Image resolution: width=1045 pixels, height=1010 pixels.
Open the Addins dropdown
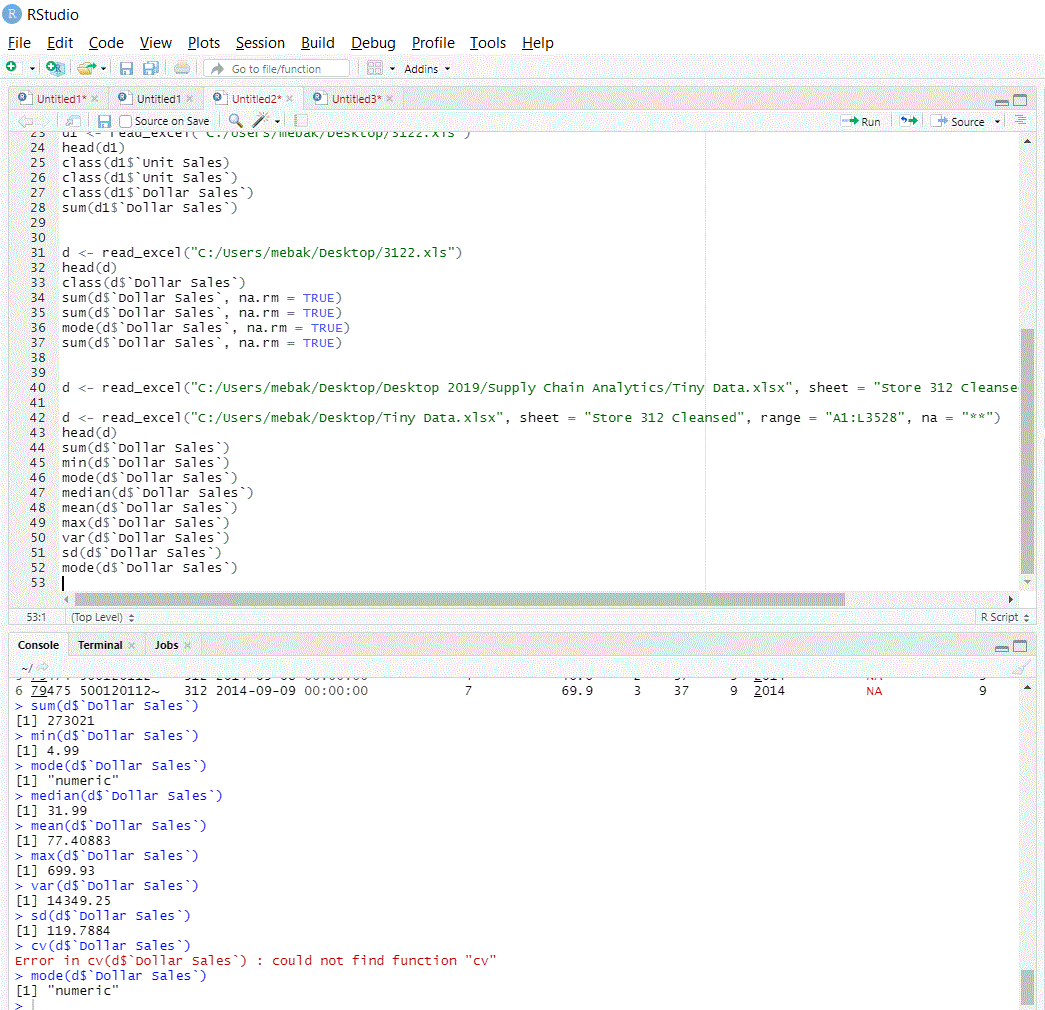coord(420,68)
